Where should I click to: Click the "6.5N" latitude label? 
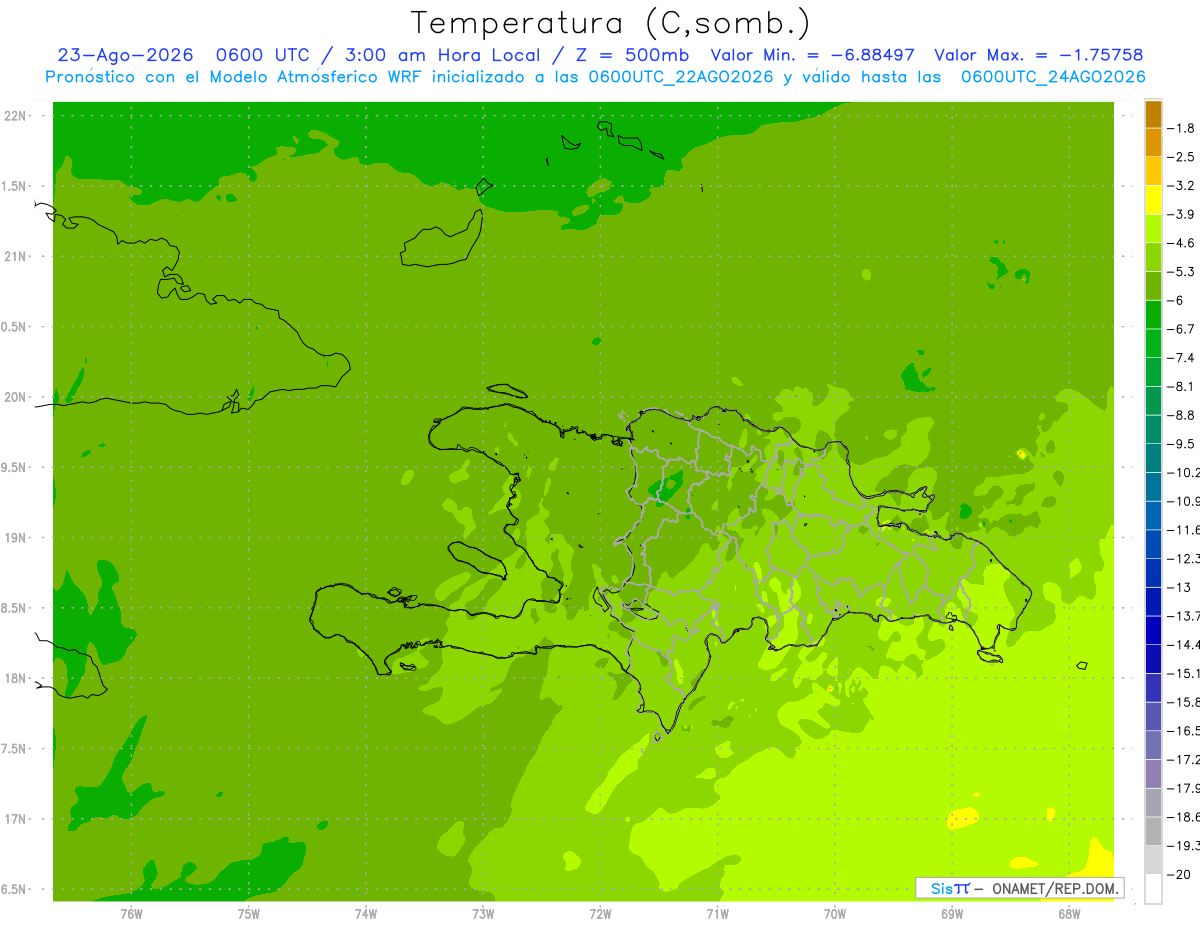pos(15,889)
